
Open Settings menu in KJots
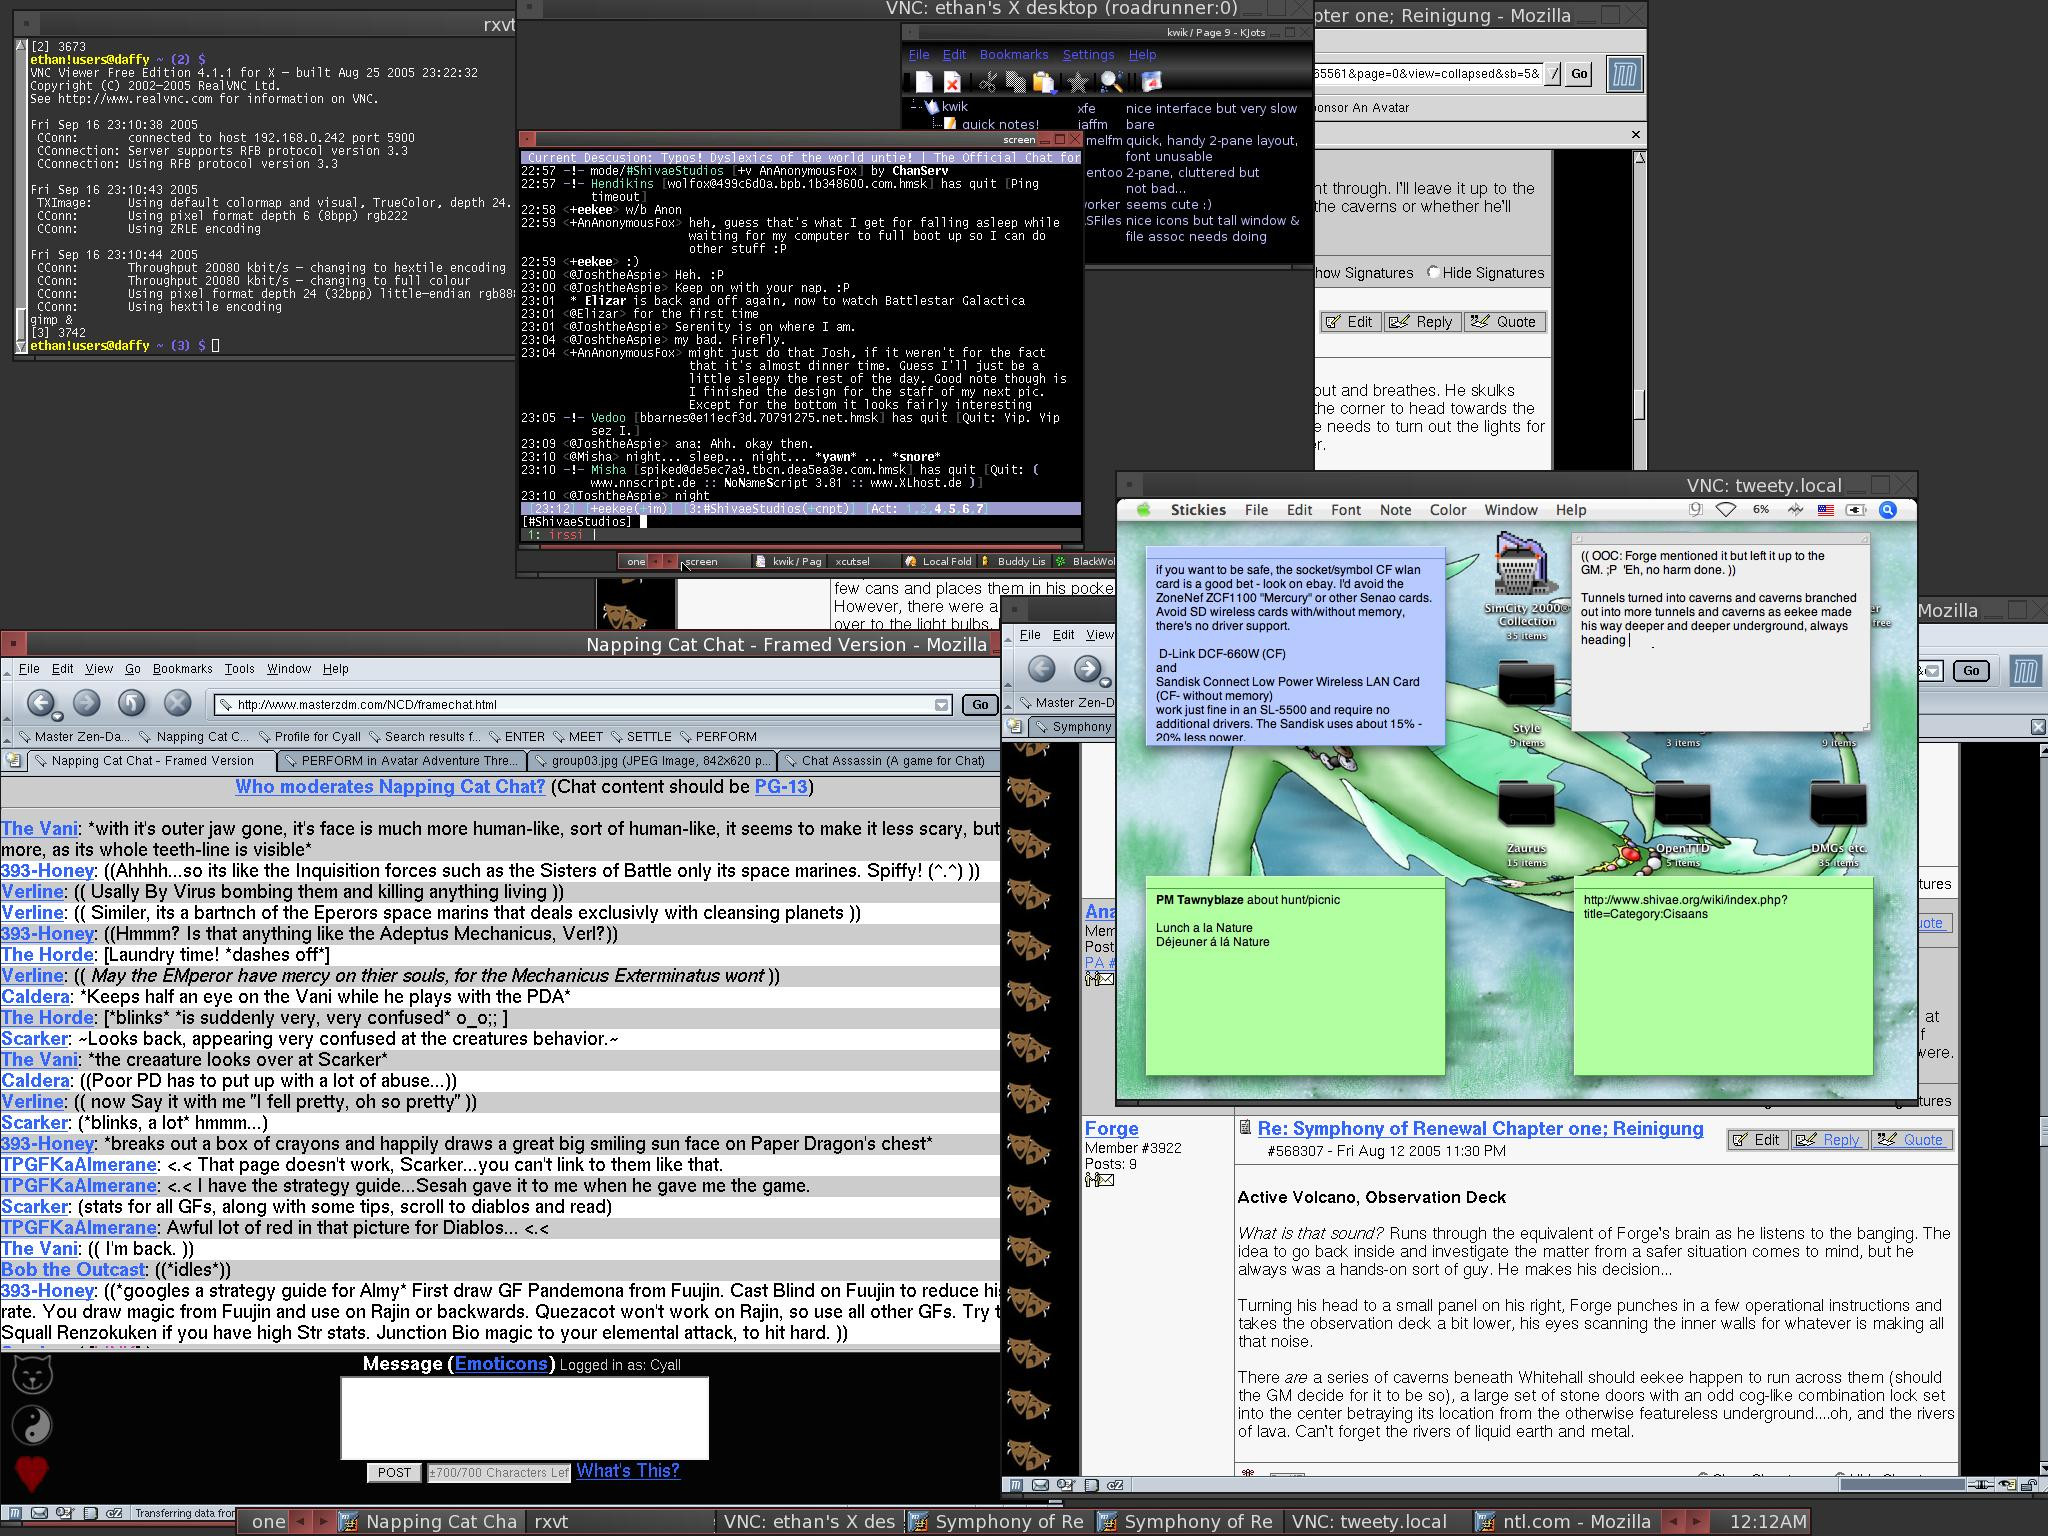(1088, 55)
